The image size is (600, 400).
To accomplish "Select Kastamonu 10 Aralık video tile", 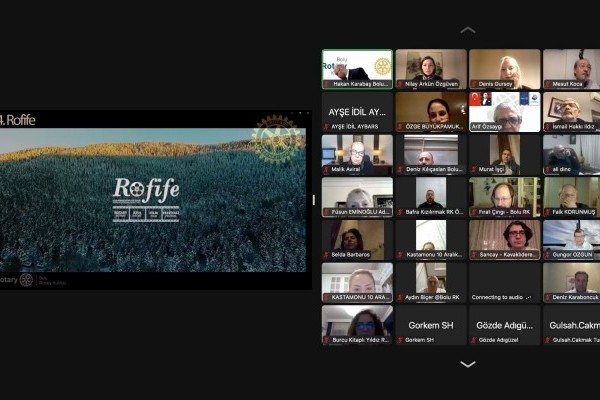I will pos(431,240).
